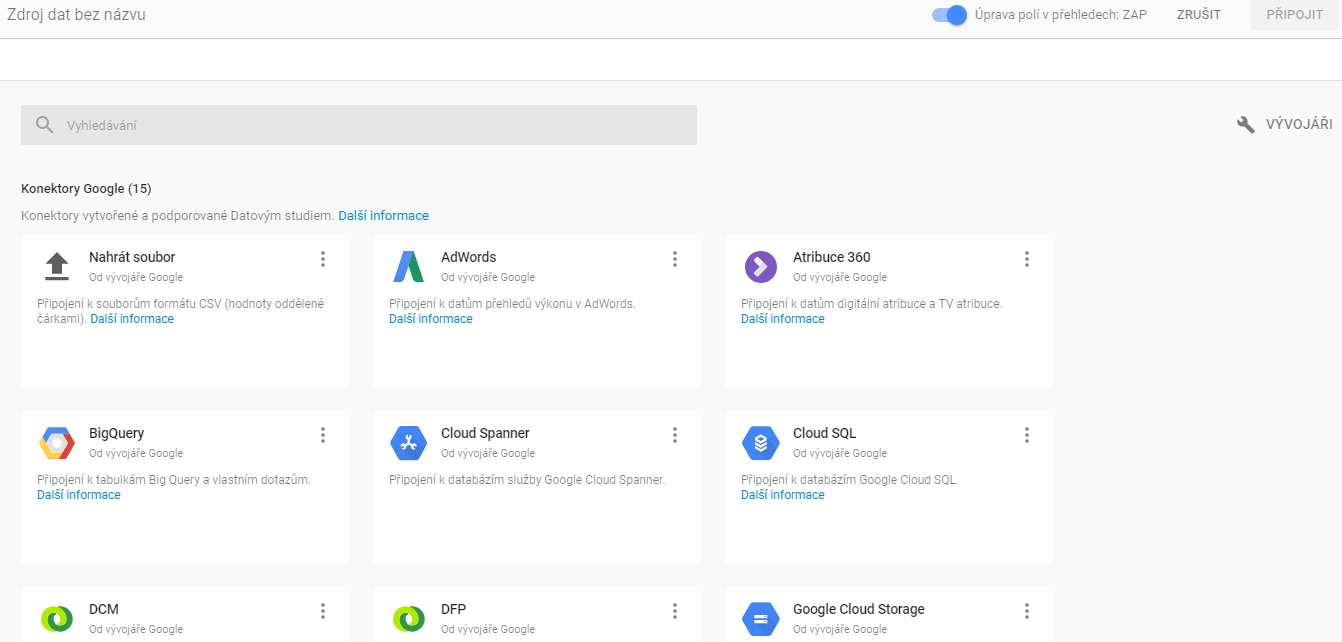Open more options for Atribuce 360
This screenshot has width=1342, height=642.
click(x=1027, y=259)
